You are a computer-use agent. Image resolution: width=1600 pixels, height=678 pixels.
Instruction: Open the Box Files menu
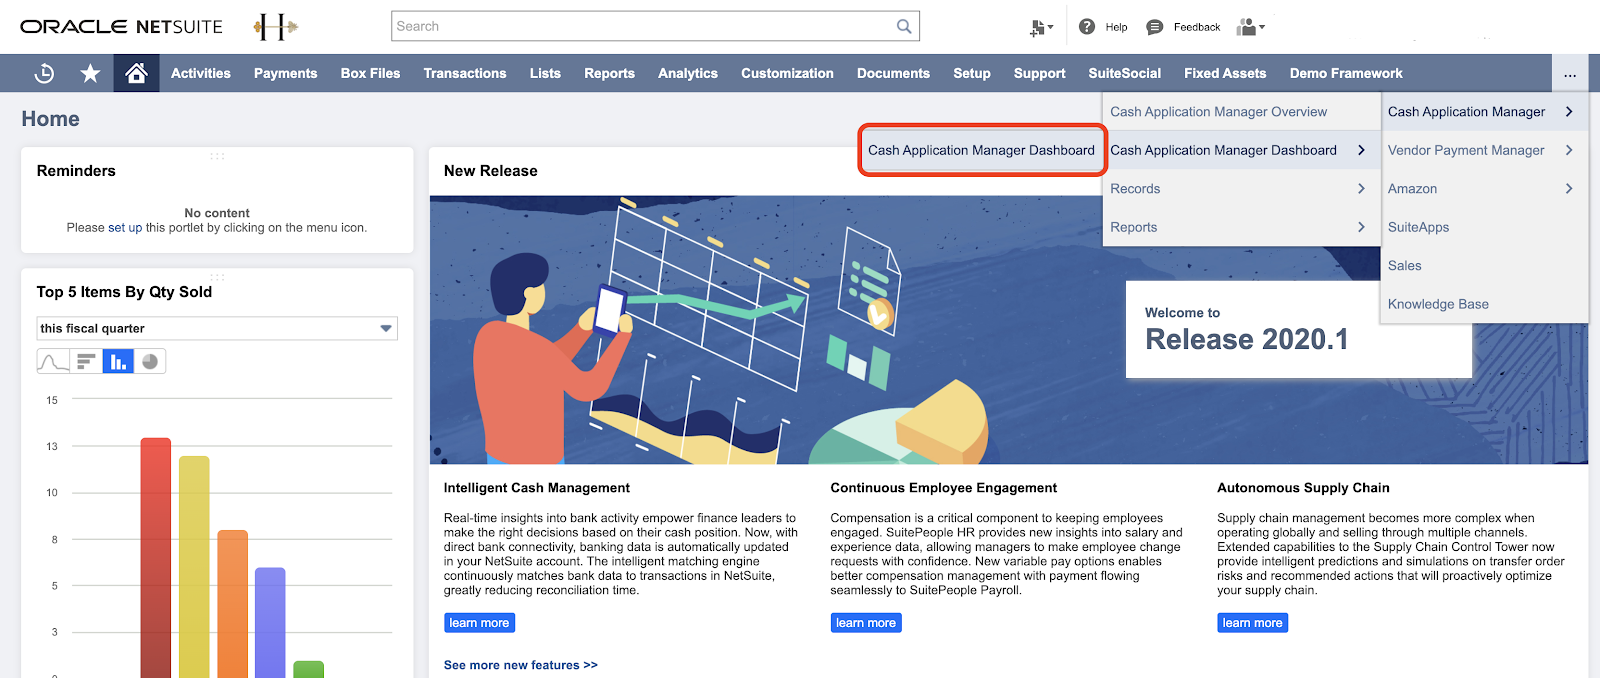(x=370, y=73)
